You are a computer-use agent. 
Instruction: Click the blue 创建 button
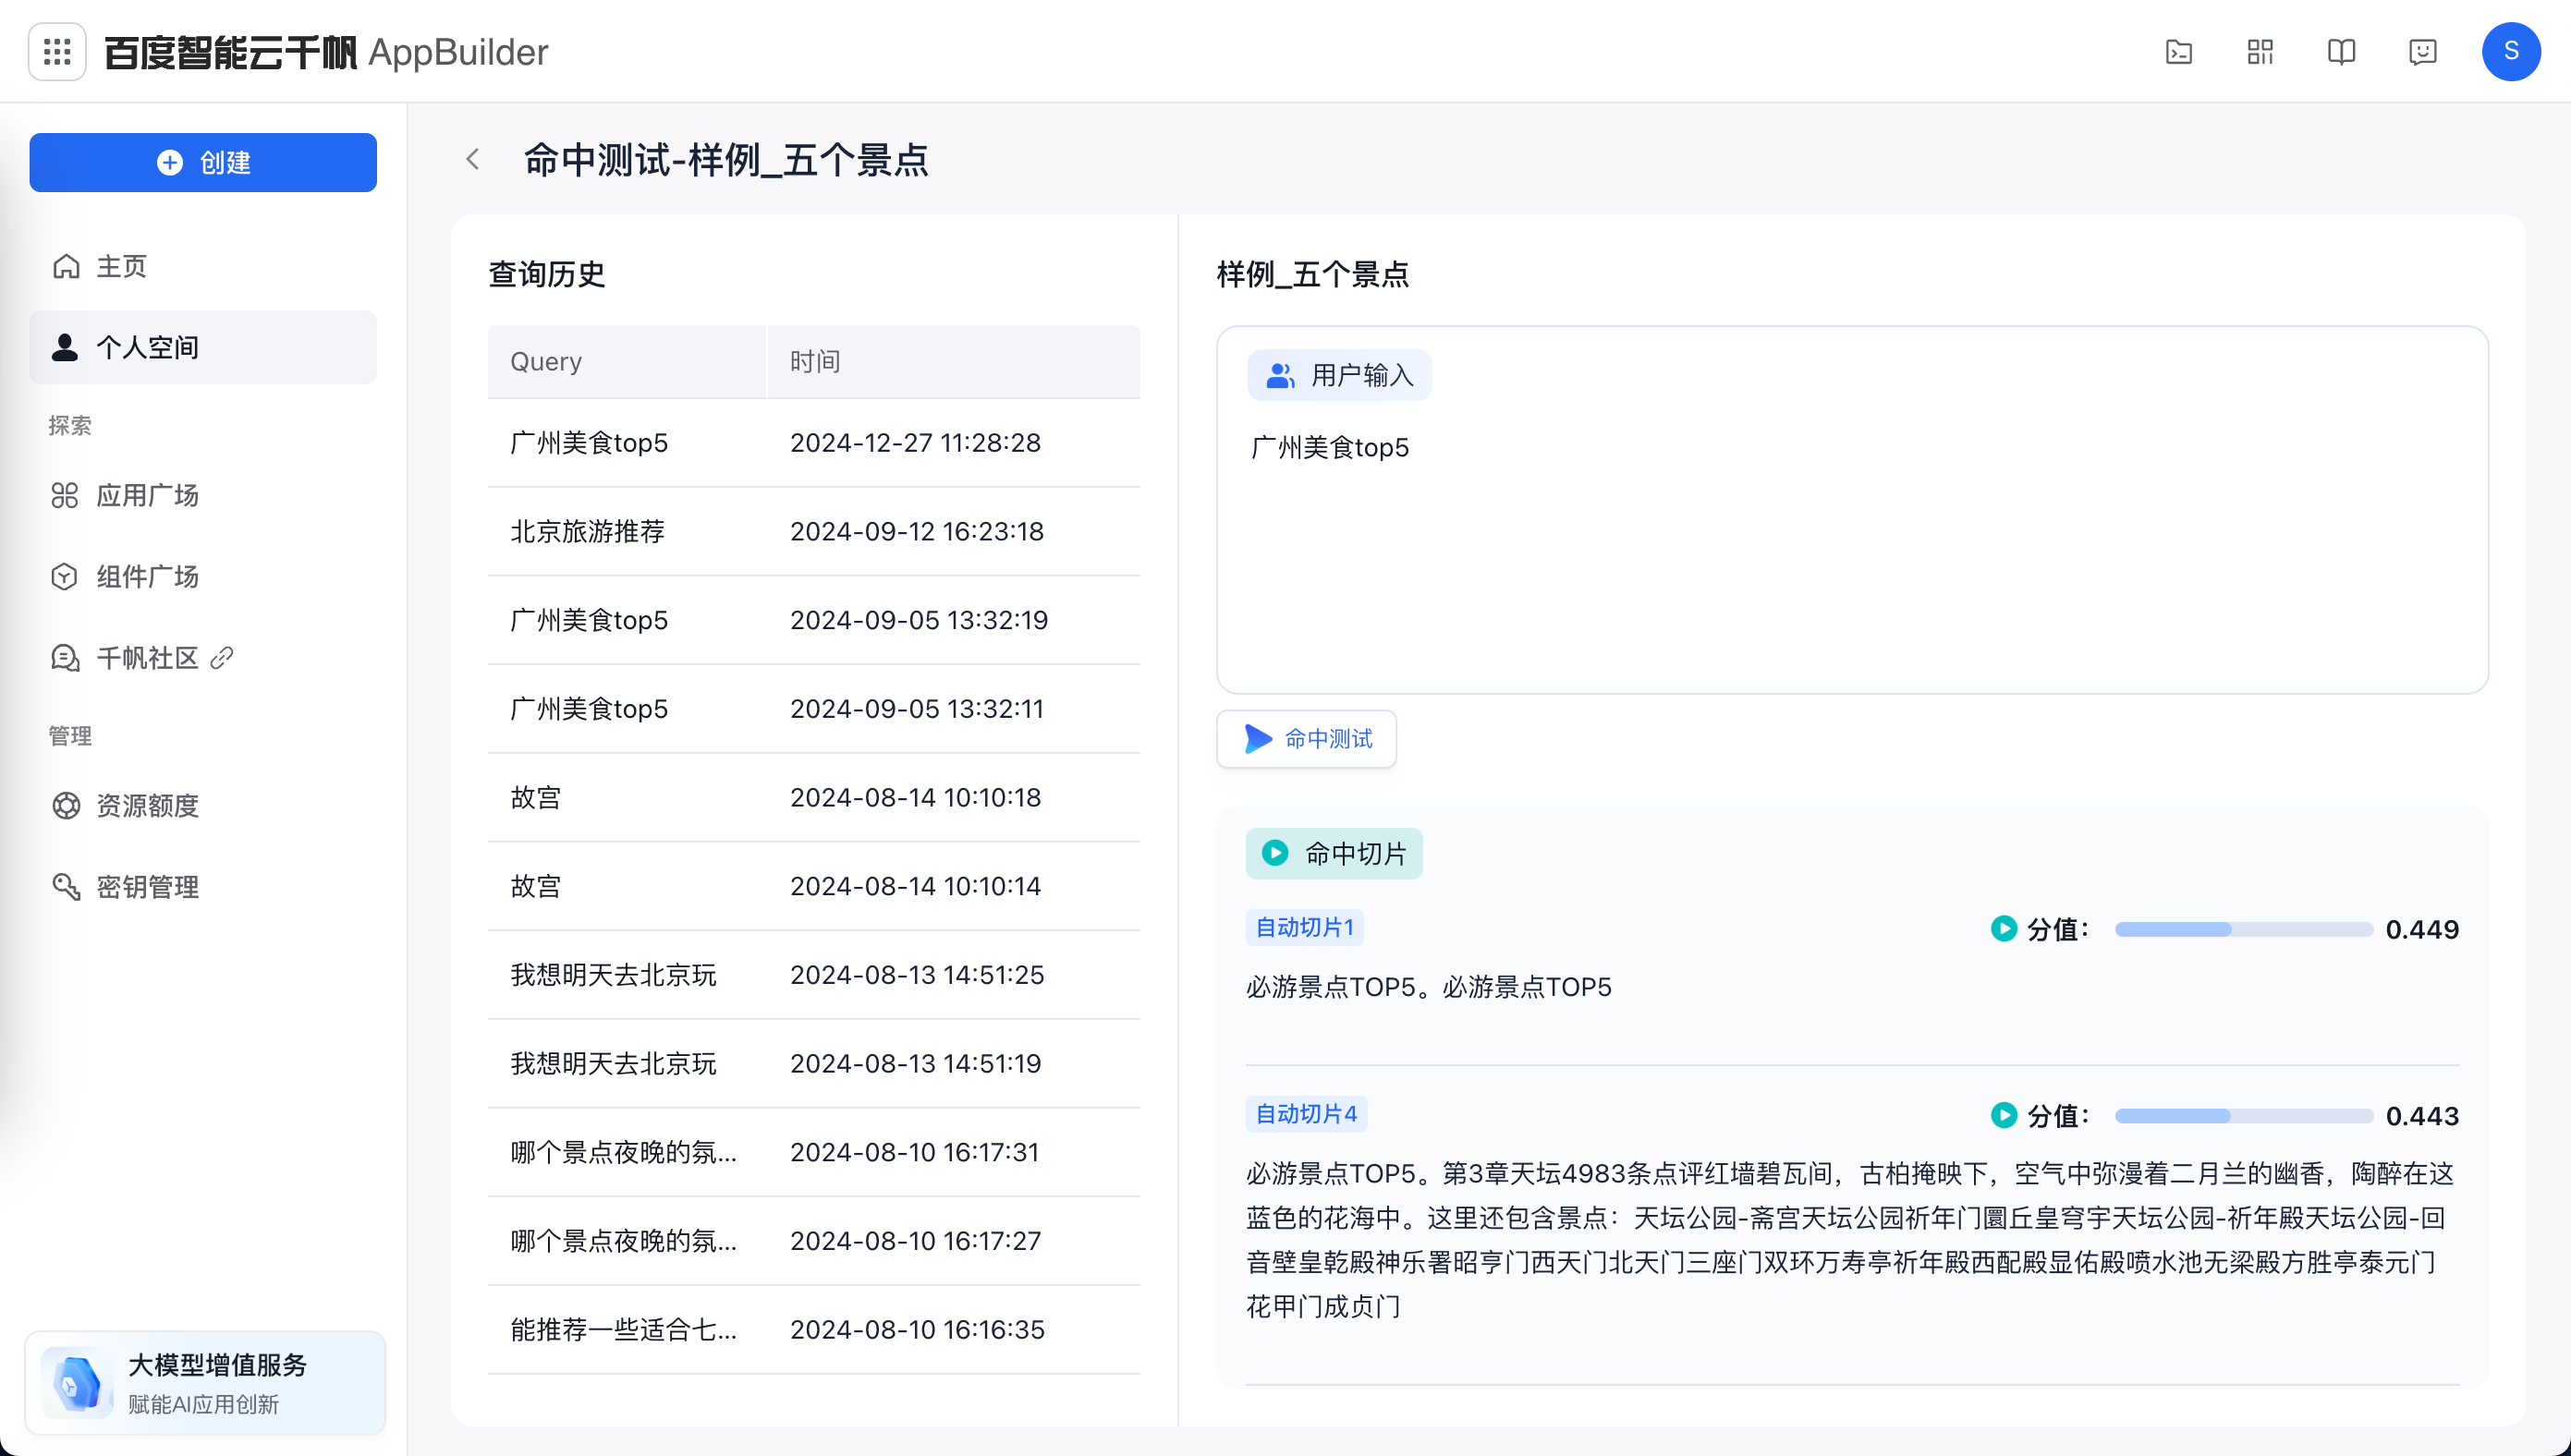203,162
